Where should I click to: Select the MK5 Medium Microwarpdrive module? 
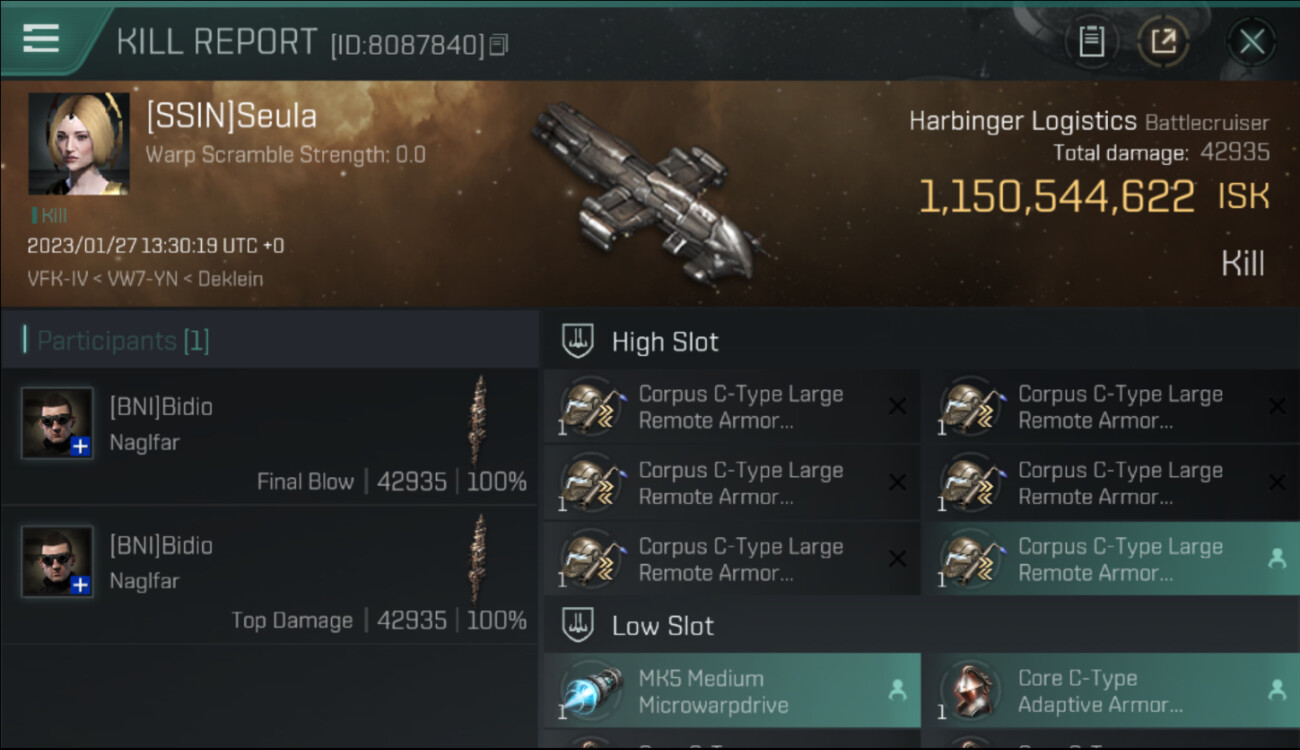pos(732,691)
